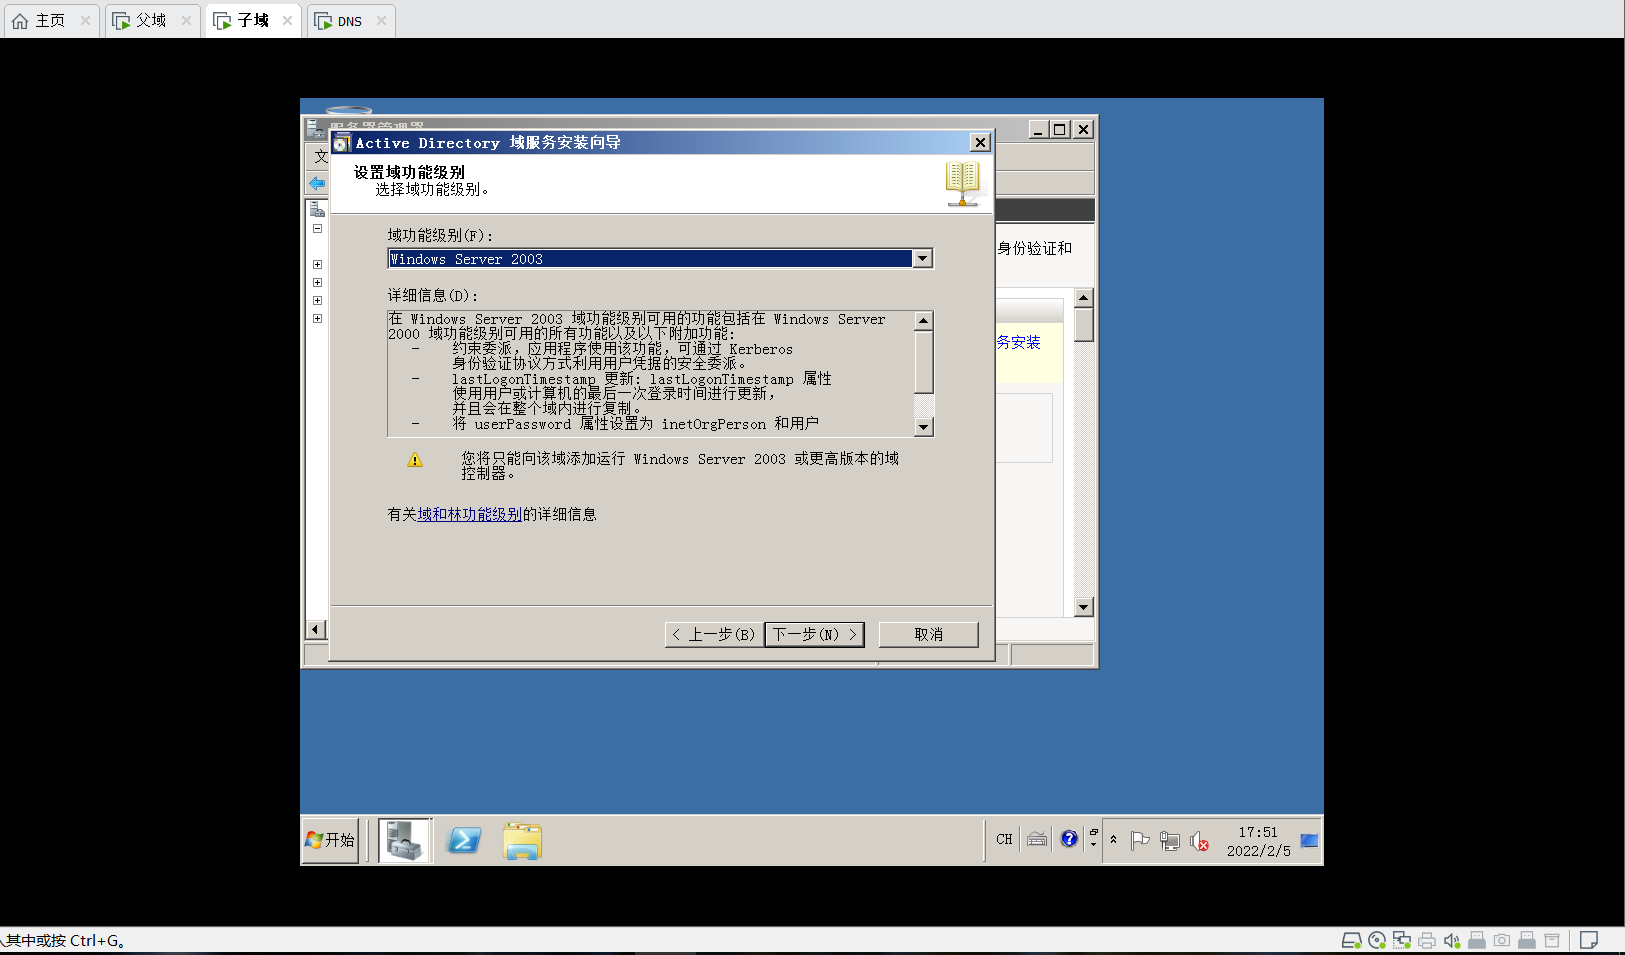Click the wizard title bar disc icon

click(342, 143)
